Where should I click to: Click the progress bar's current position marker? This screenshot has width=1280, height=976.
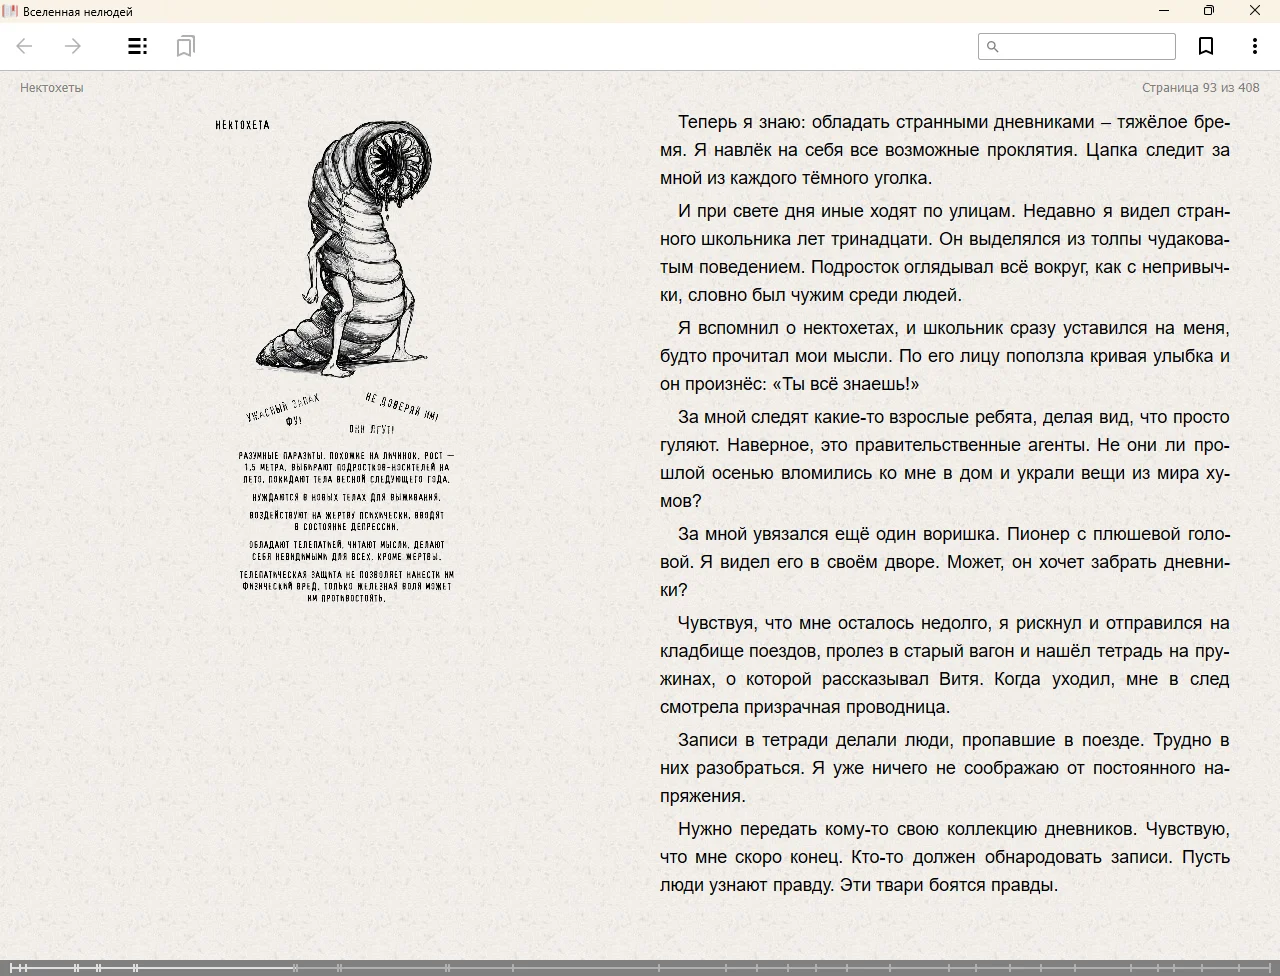tap(293, 968)
